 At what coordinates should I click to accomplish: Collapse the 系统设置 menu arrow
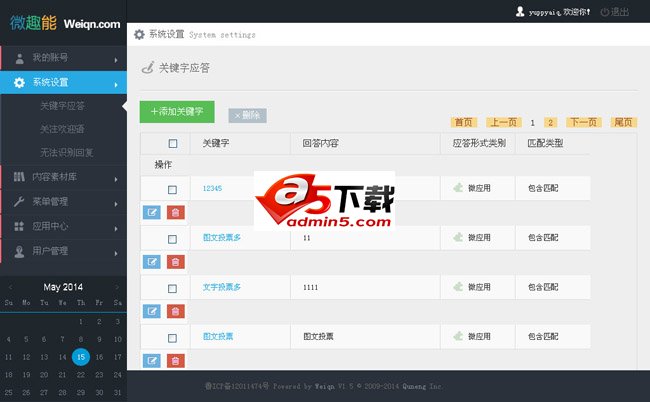pyautogui.click(x=116, y=85)
